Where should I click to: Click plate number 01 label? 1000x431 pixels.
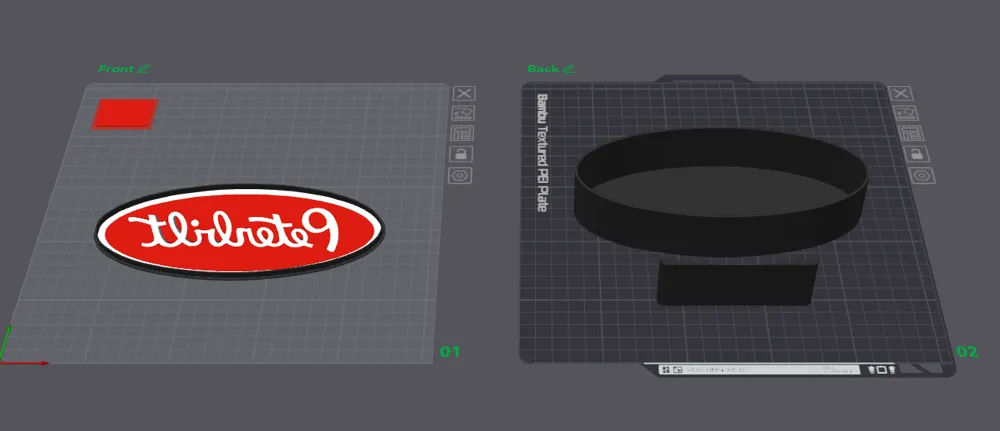pyautogui.click(x=450, y=351)
